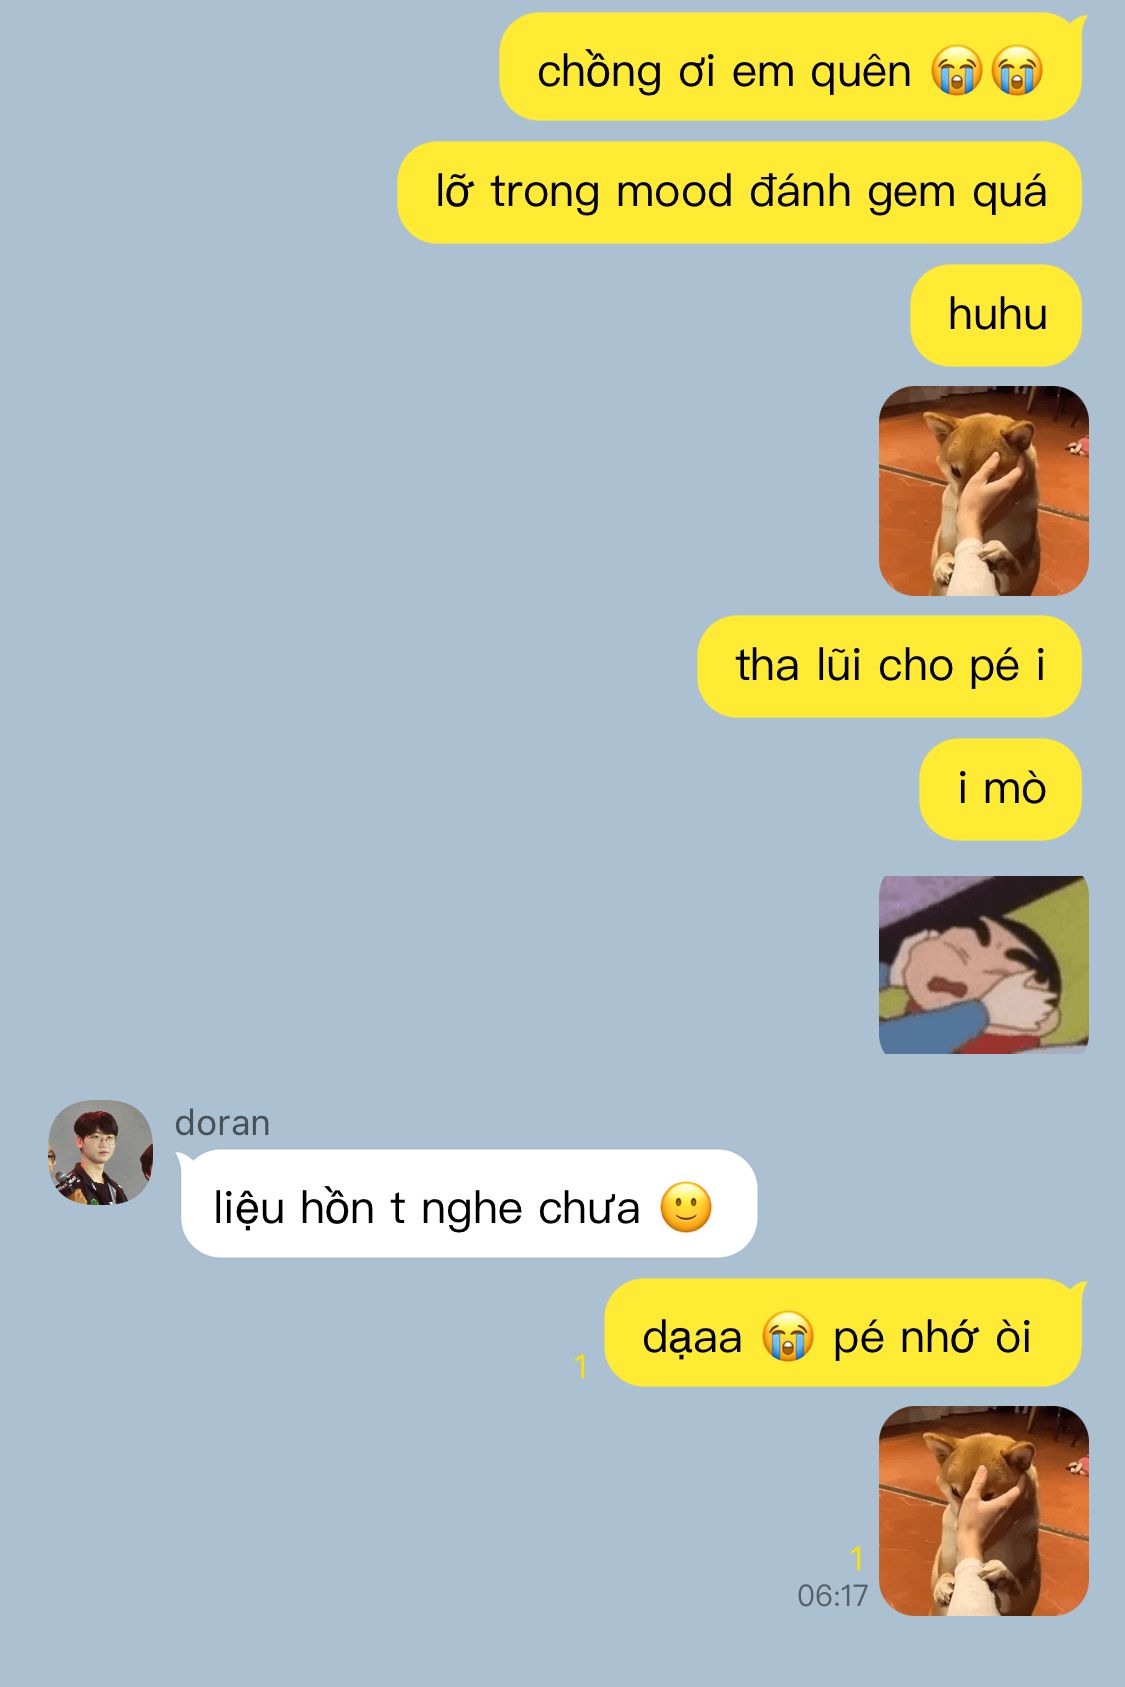Screen dimensions: 1125x1687
Task: Open the first shiba dog sticker image
Action: pyautogui.click(x=983, y=491)
